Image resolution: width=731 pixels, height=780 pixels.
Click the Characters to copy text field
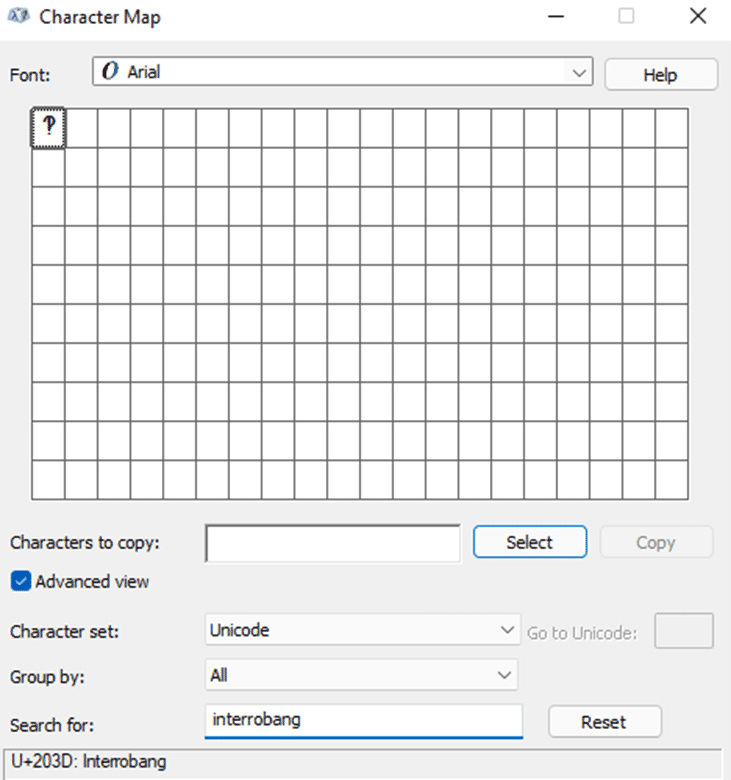pyautogui.click(x=333, y=543)
